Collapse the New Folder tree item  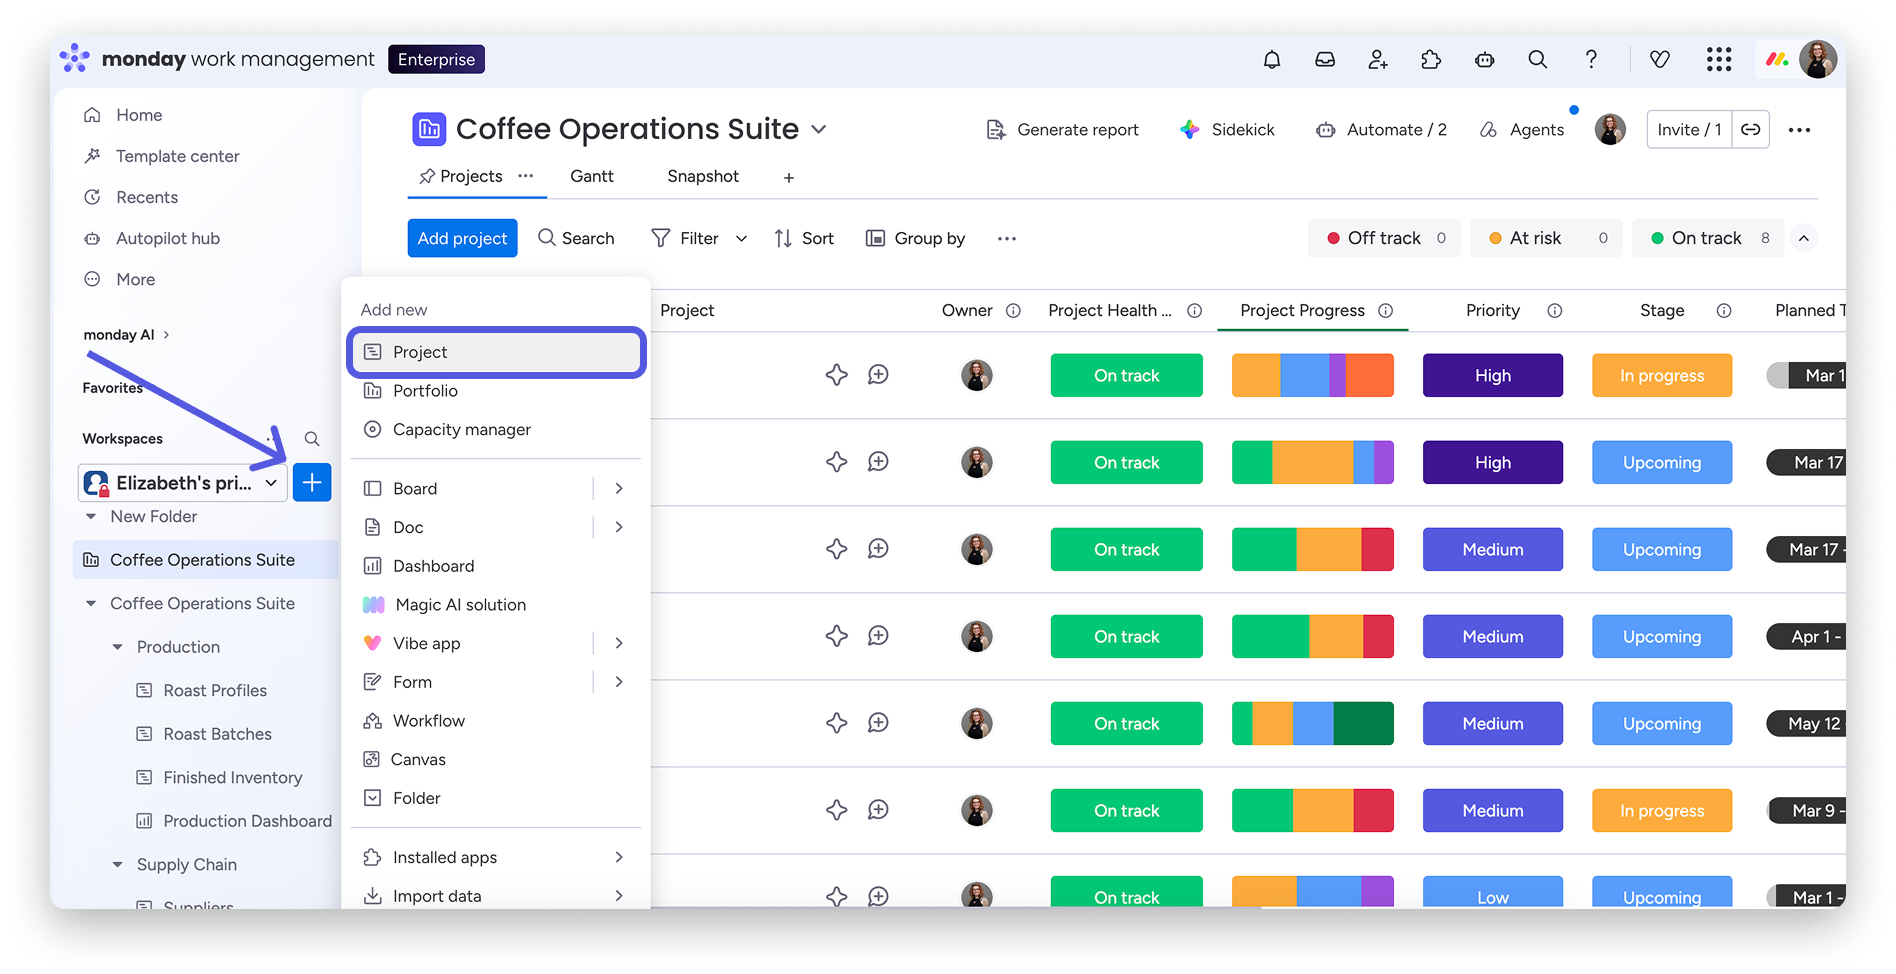click(x=91, y=517)
